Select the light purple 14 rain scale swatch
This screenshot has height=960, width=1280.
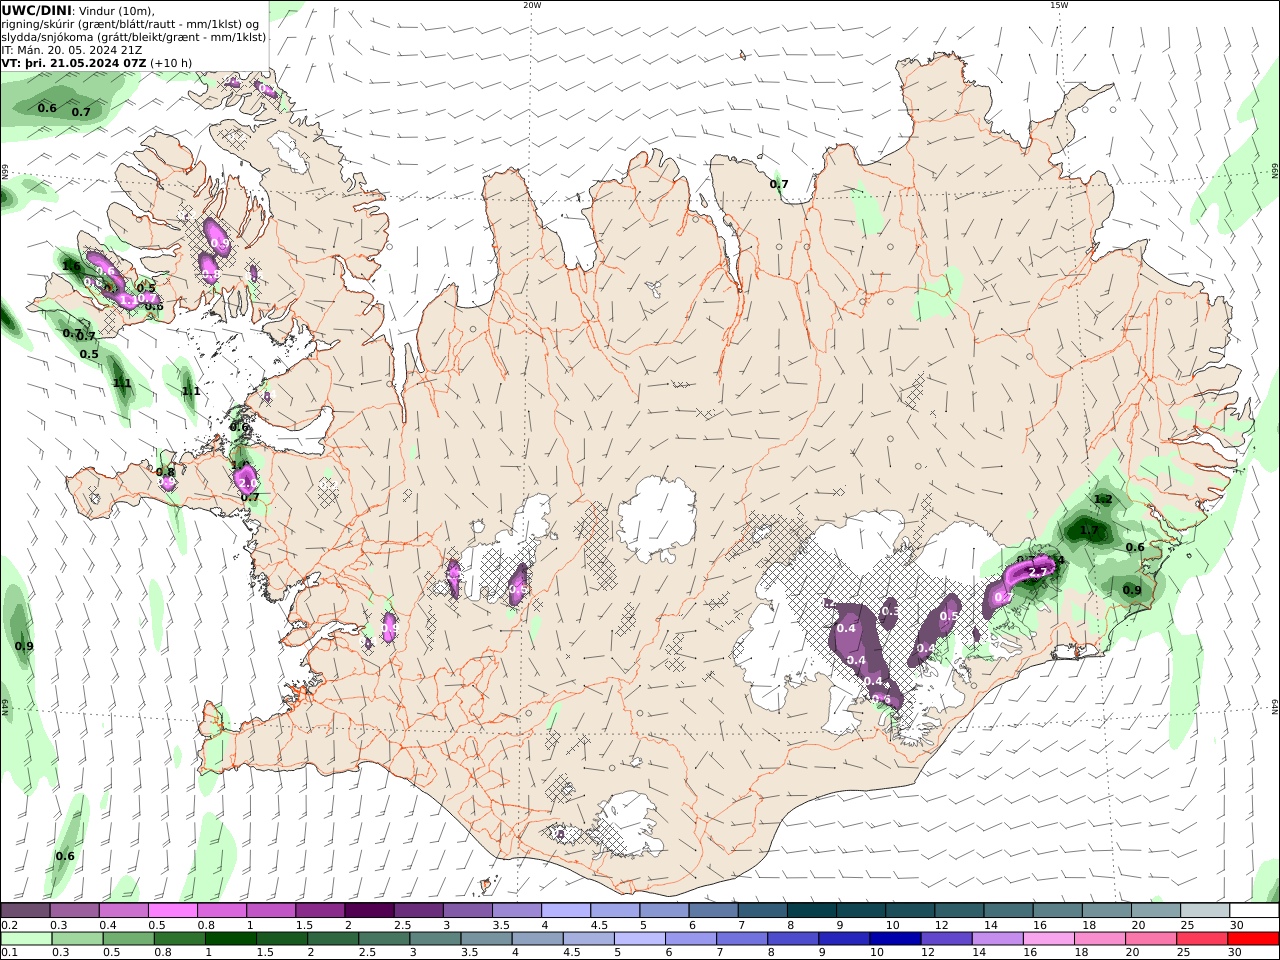point(998,939)
